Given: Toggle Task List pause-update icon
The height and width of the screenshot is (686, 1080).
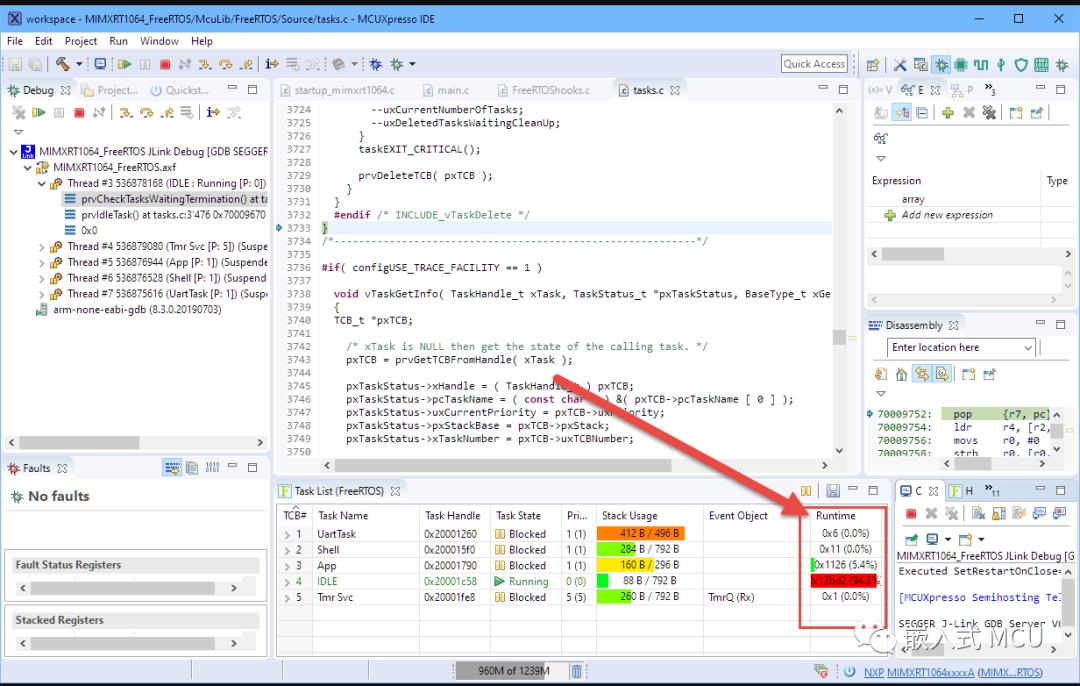Looking at the screenshot, I should point(806,490).
